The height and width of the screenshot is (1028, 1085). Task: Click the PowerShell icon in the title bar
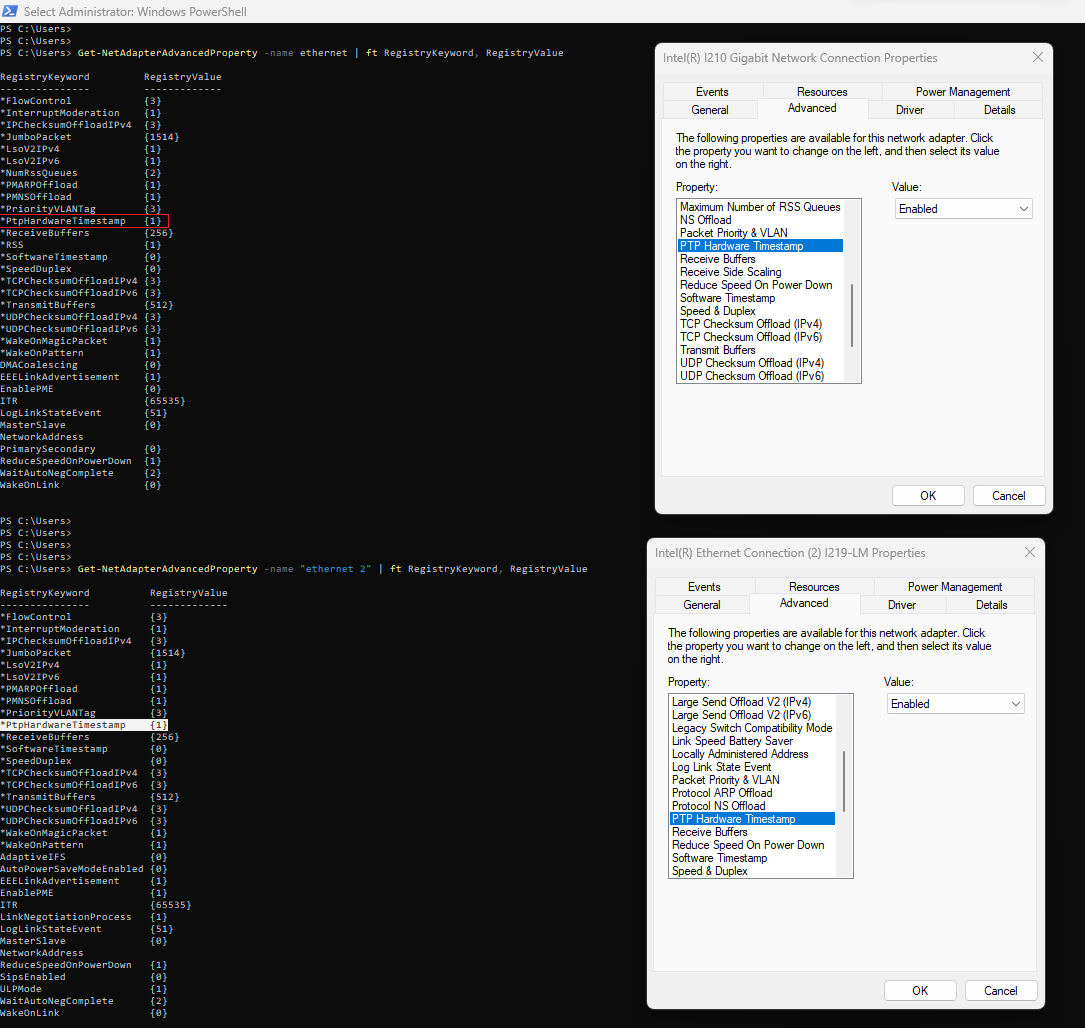(x=11, y=10)
